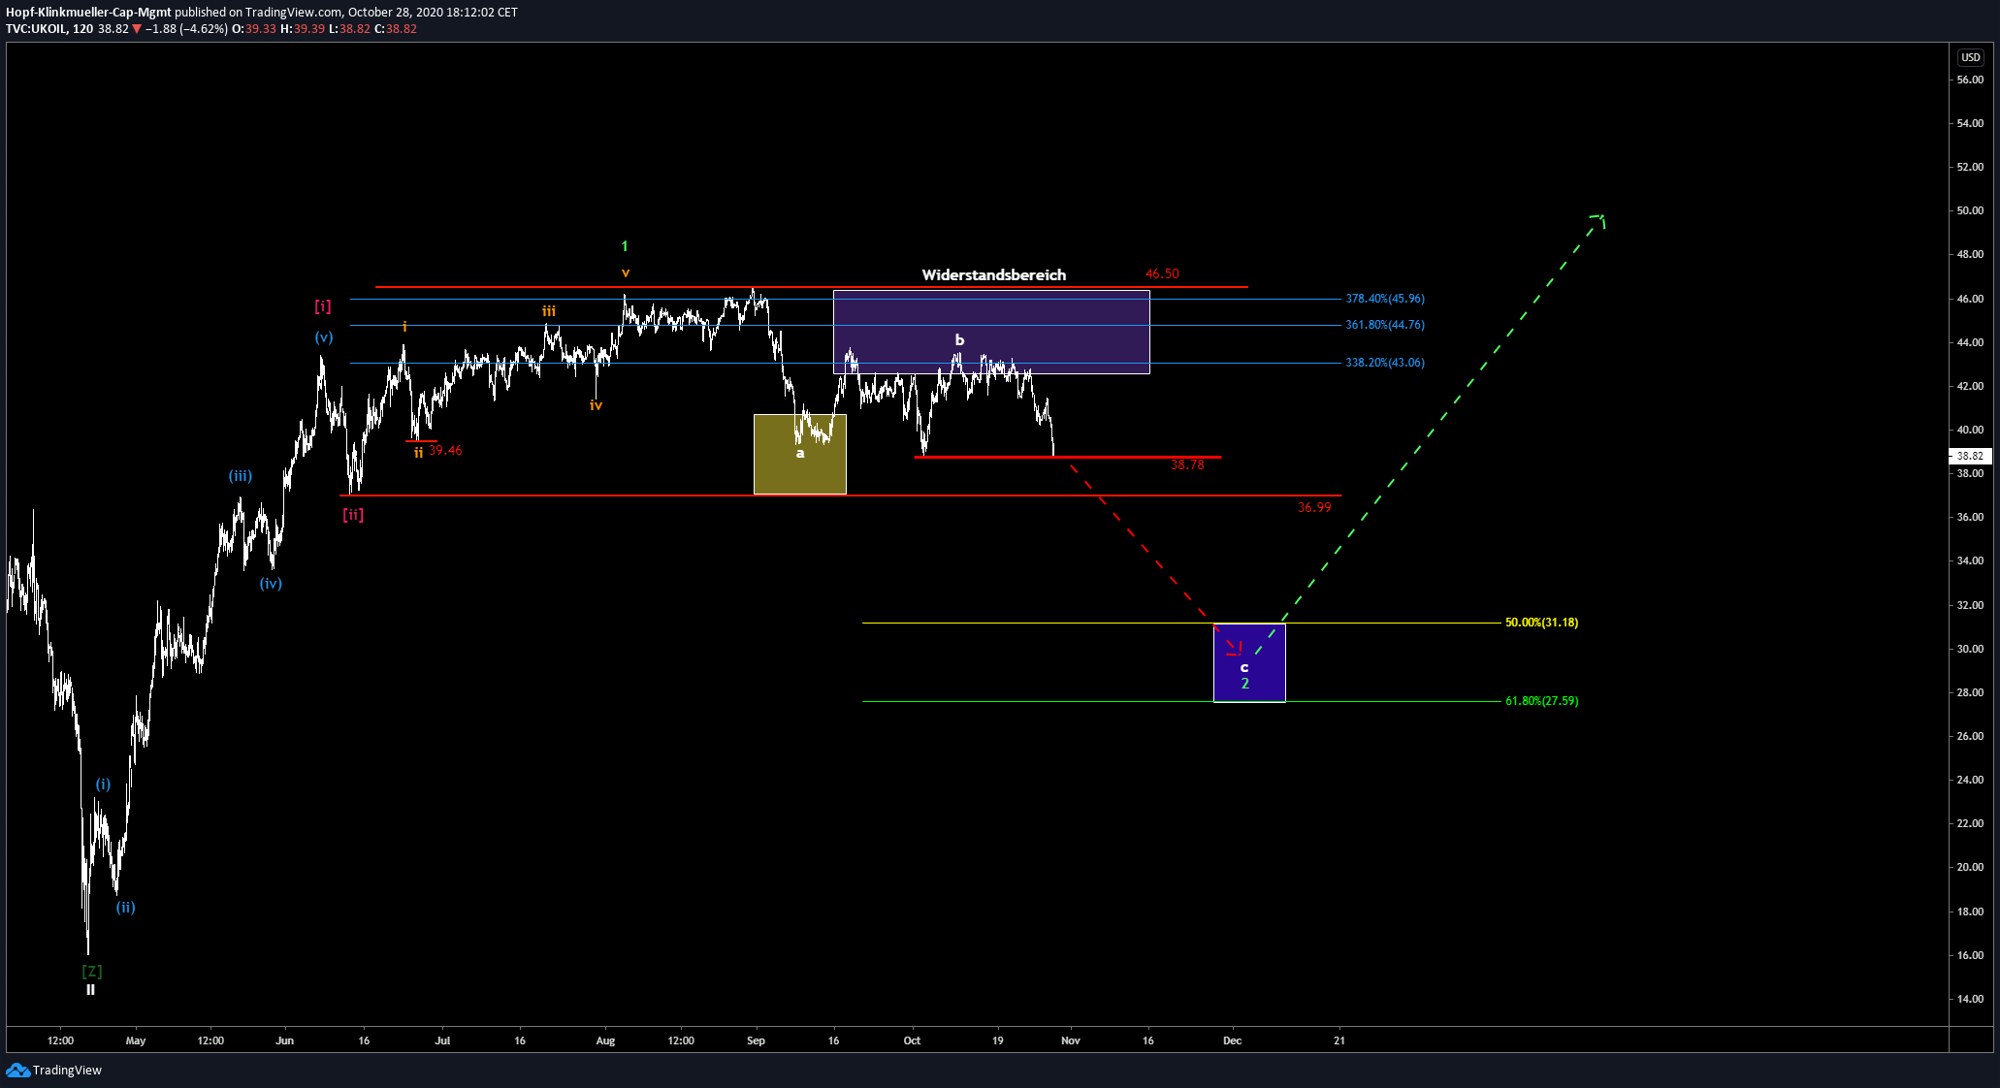Click the Sep time axis label
The width and height of the screenshot is (2000, 1088).
click(756, 1041)
